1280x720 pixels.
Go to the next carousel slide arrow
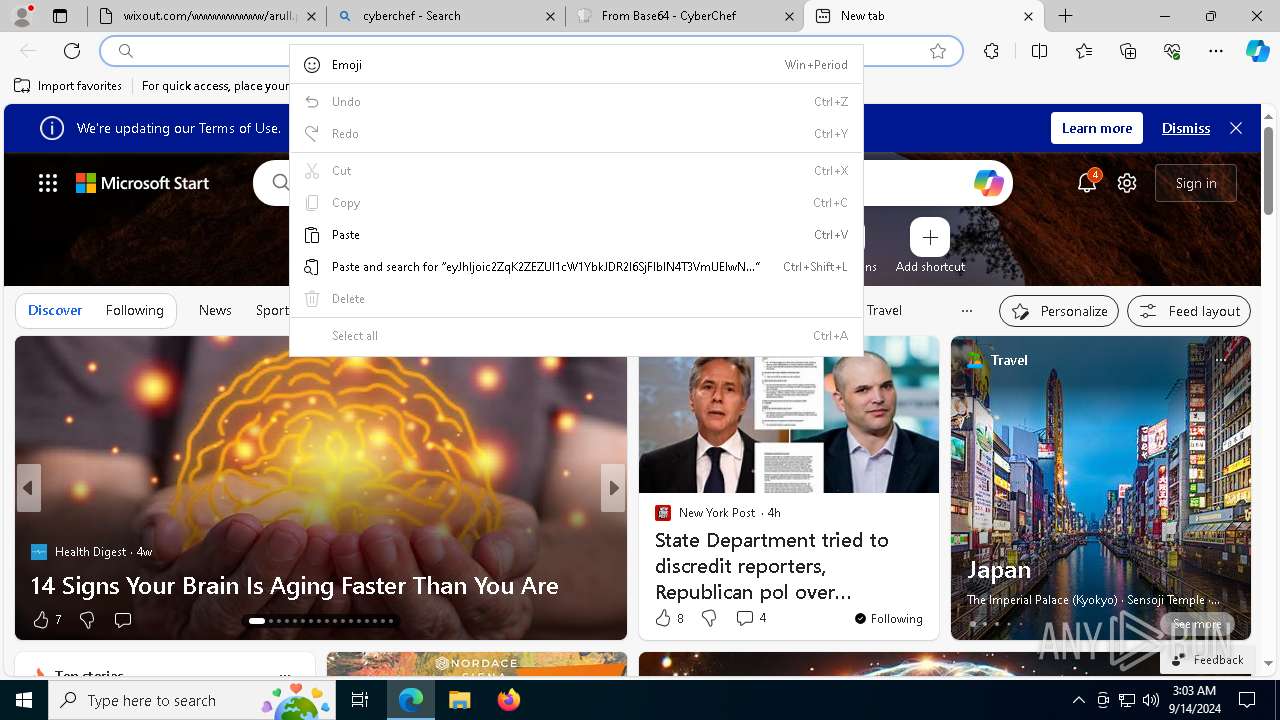coord(613,488)
